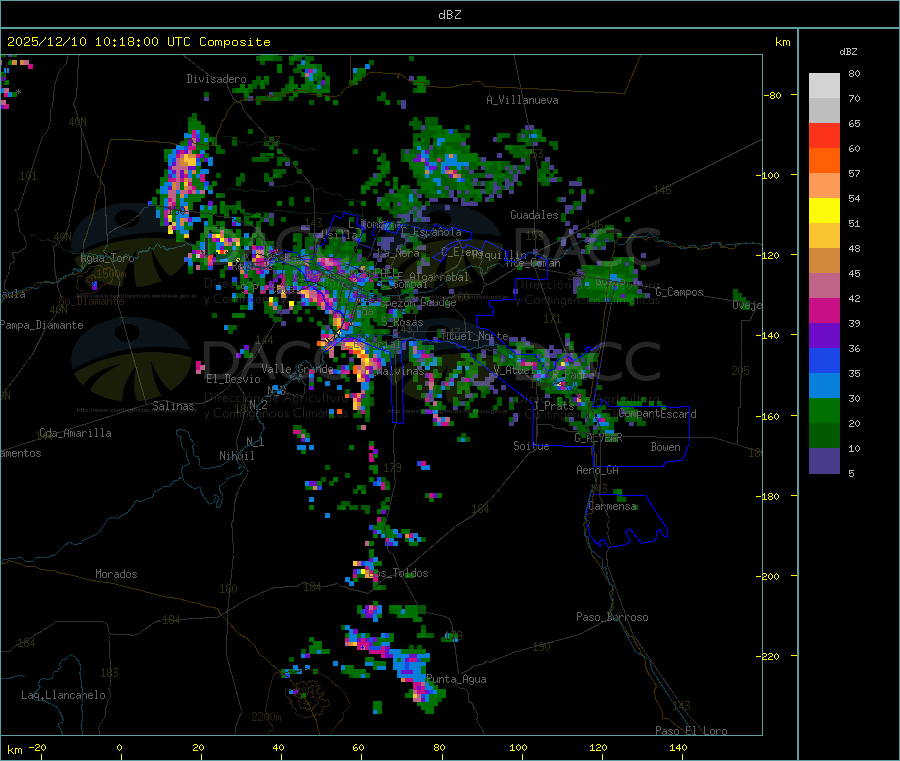This screenshot has width=900, height=761.
Task: Click the 51 dBZ yellow color swatch
Action: (x=824, y=211)
